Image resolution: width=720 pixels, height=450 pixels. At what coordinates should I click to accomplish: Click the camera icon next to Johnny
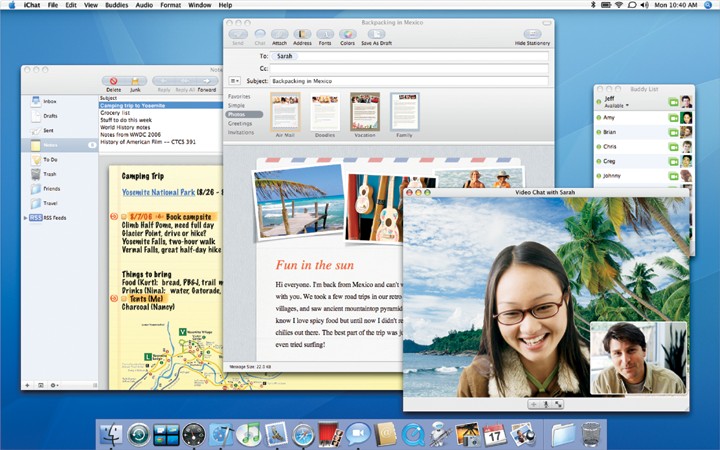673,176
